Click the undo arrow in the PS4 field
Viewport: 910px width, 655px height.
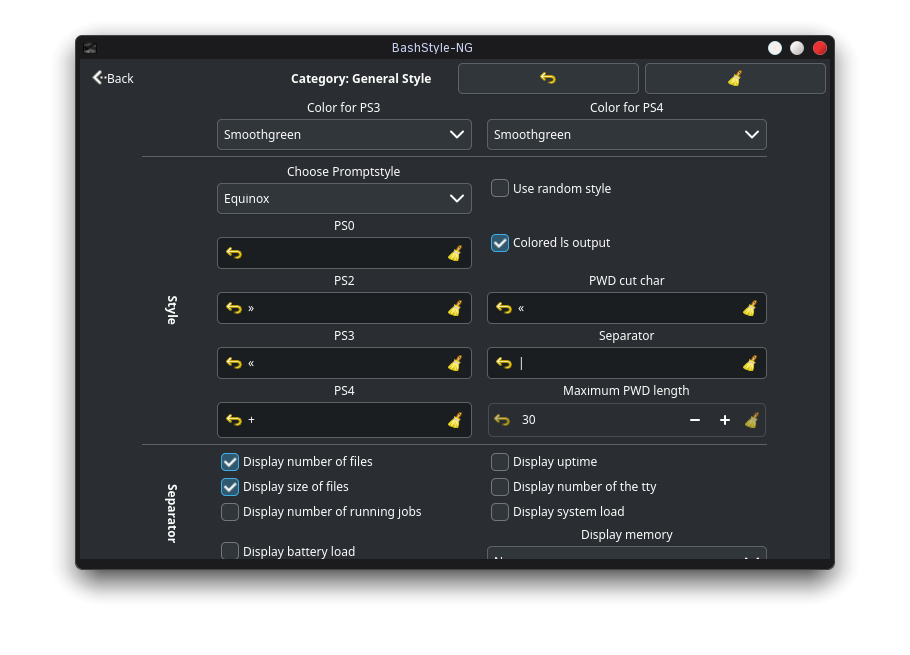click(234, 420)
